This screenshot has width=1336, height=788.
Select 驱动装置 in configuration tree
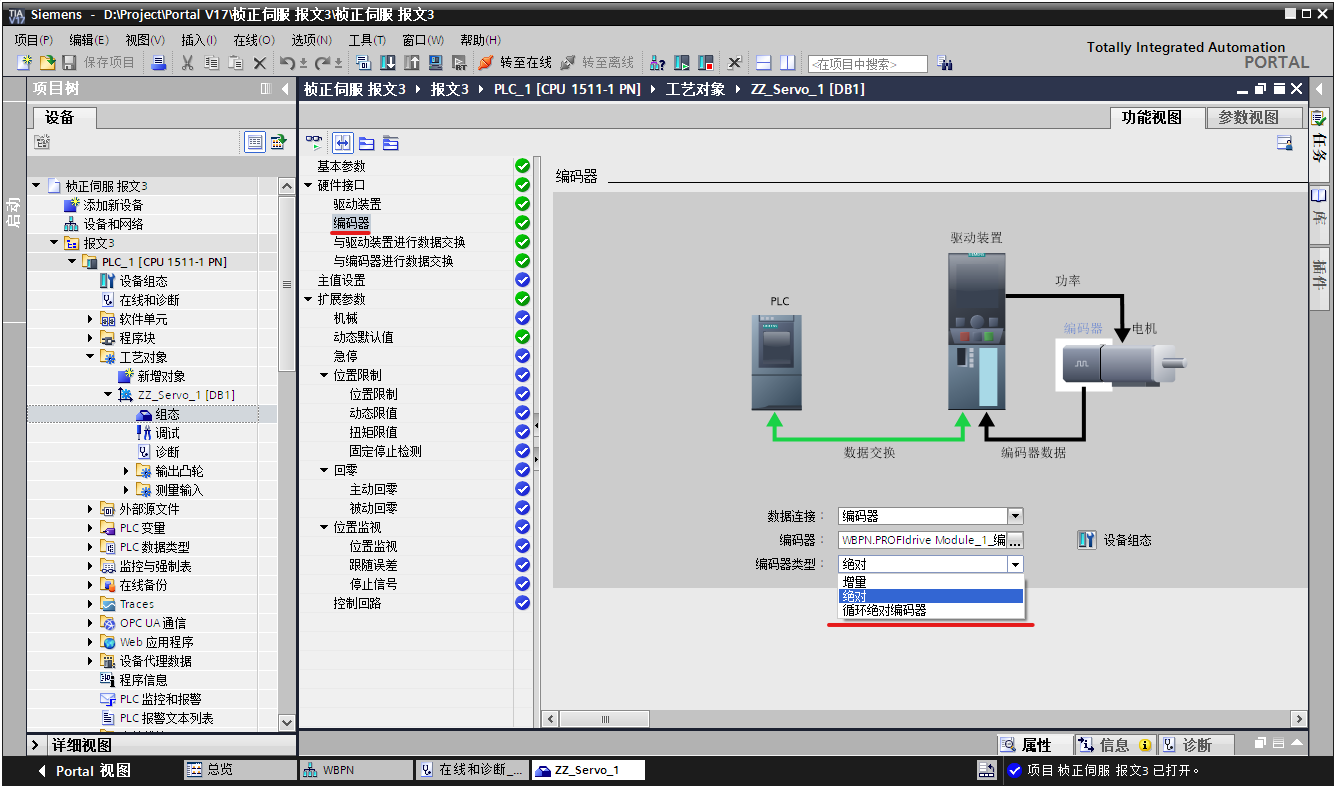pos(357,204)
